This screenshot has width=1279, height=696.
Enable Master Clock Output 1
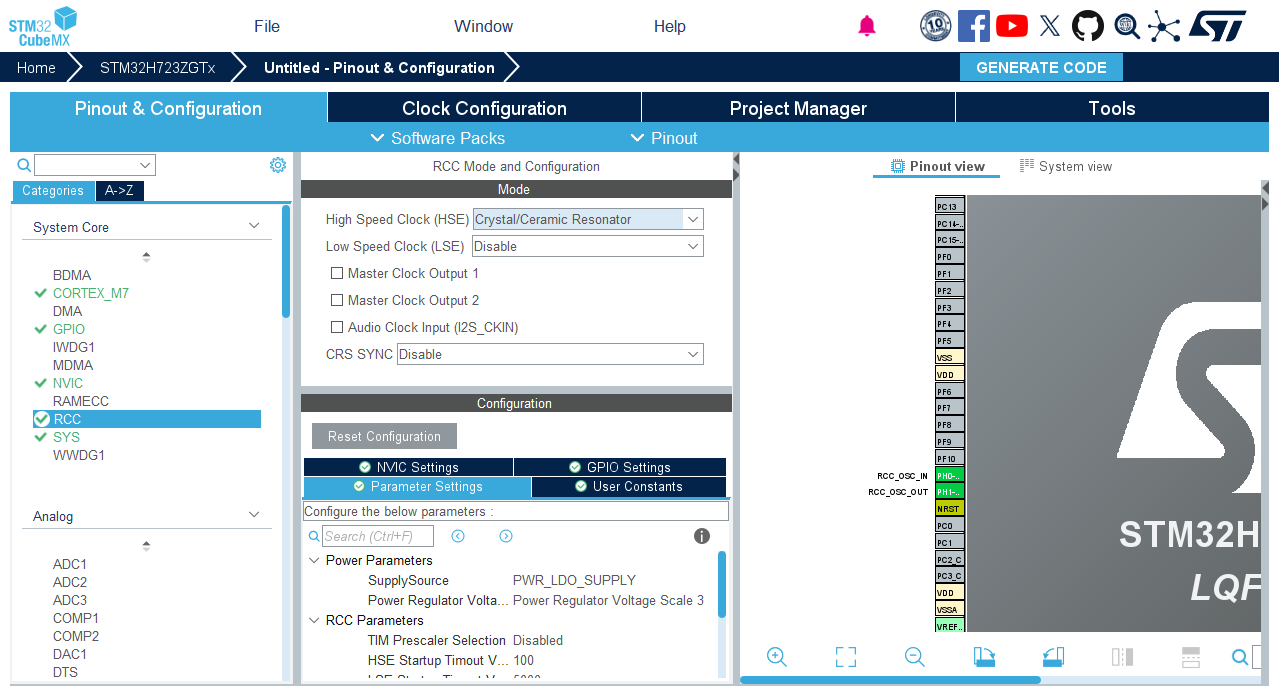(x=337, y=273)
